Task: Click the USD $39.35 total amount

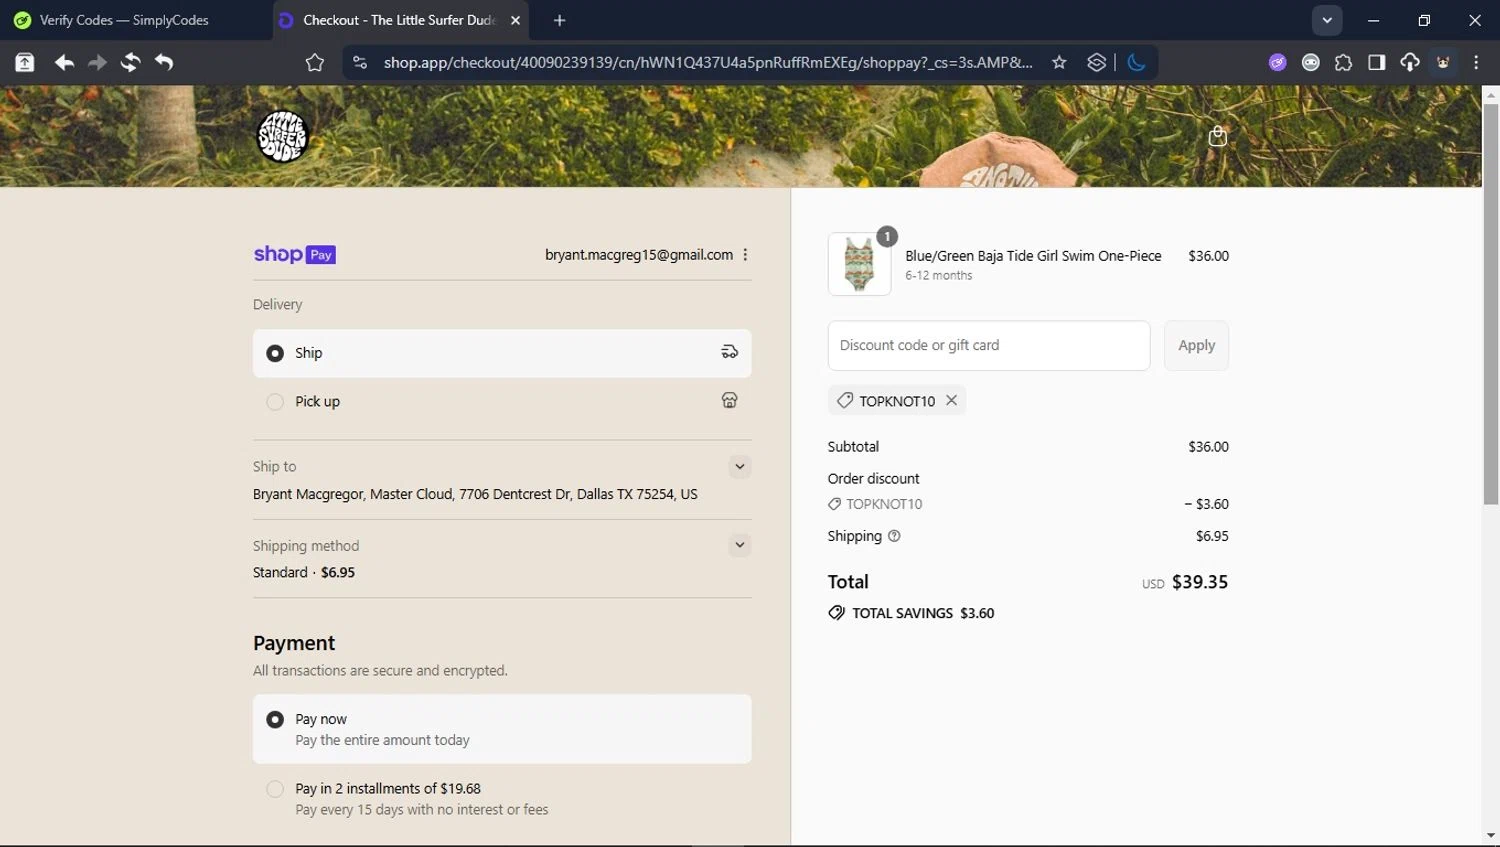Action: pos(1185,582)
